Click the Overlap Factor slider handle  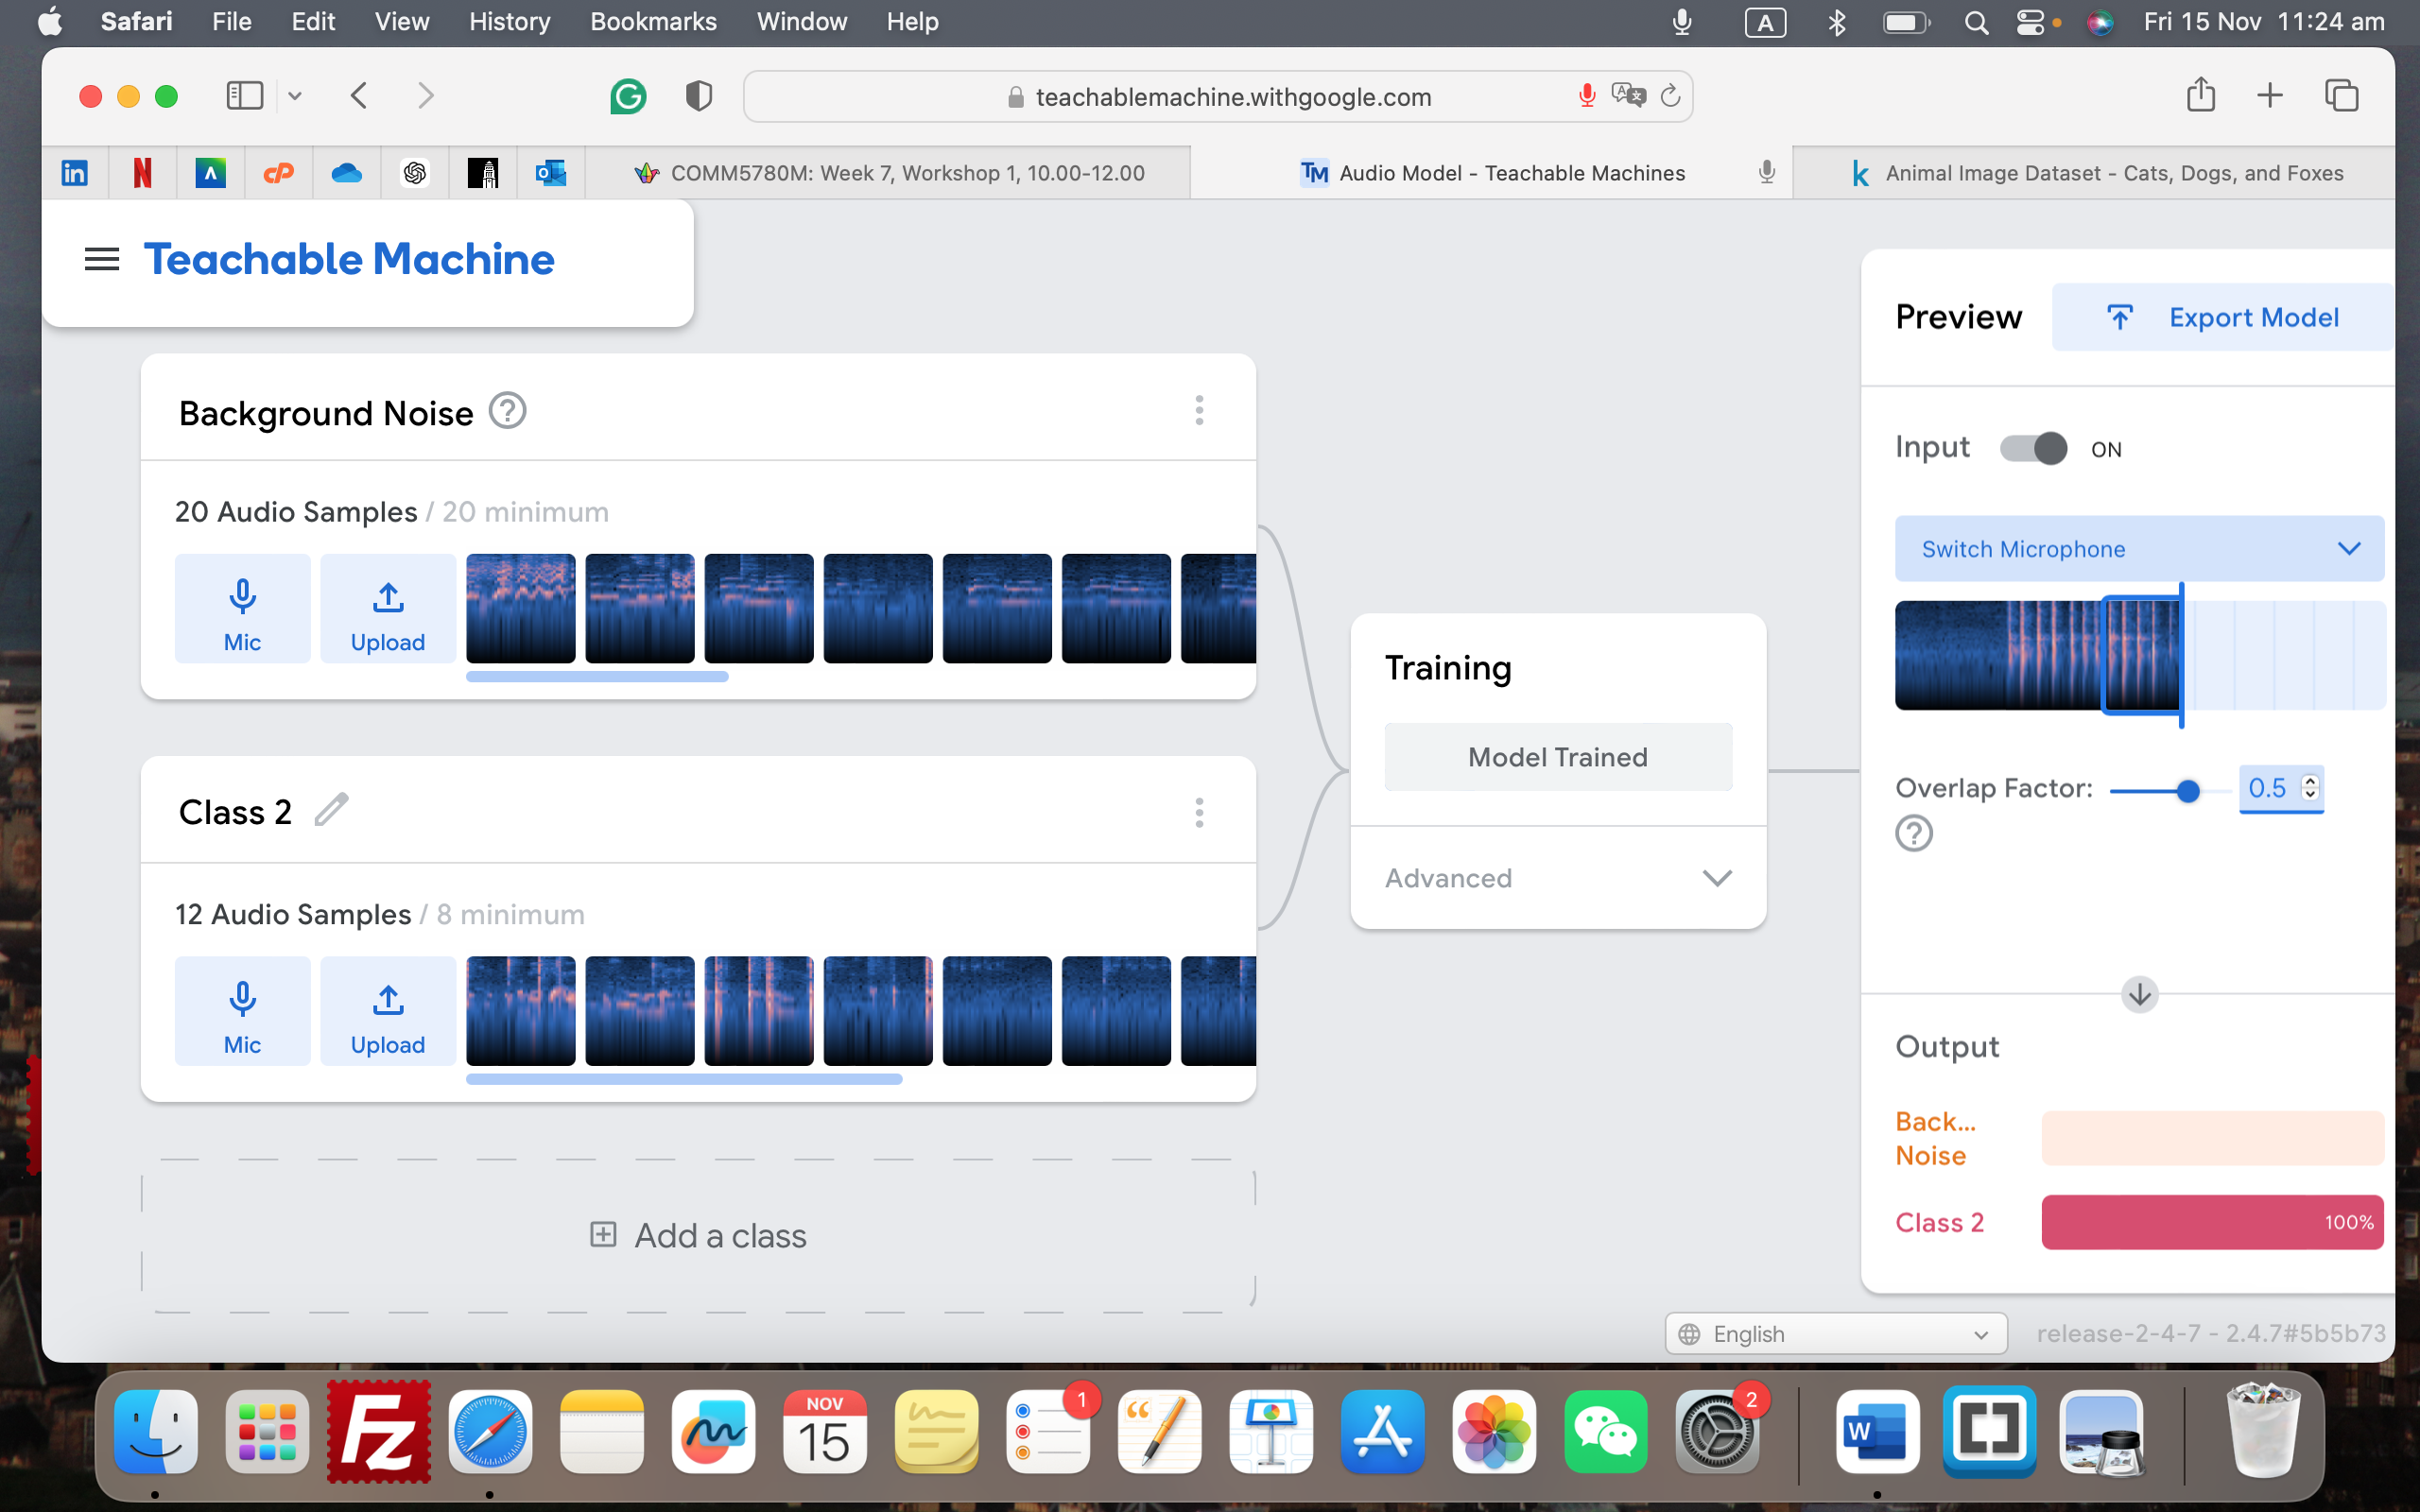(2187, 791)
